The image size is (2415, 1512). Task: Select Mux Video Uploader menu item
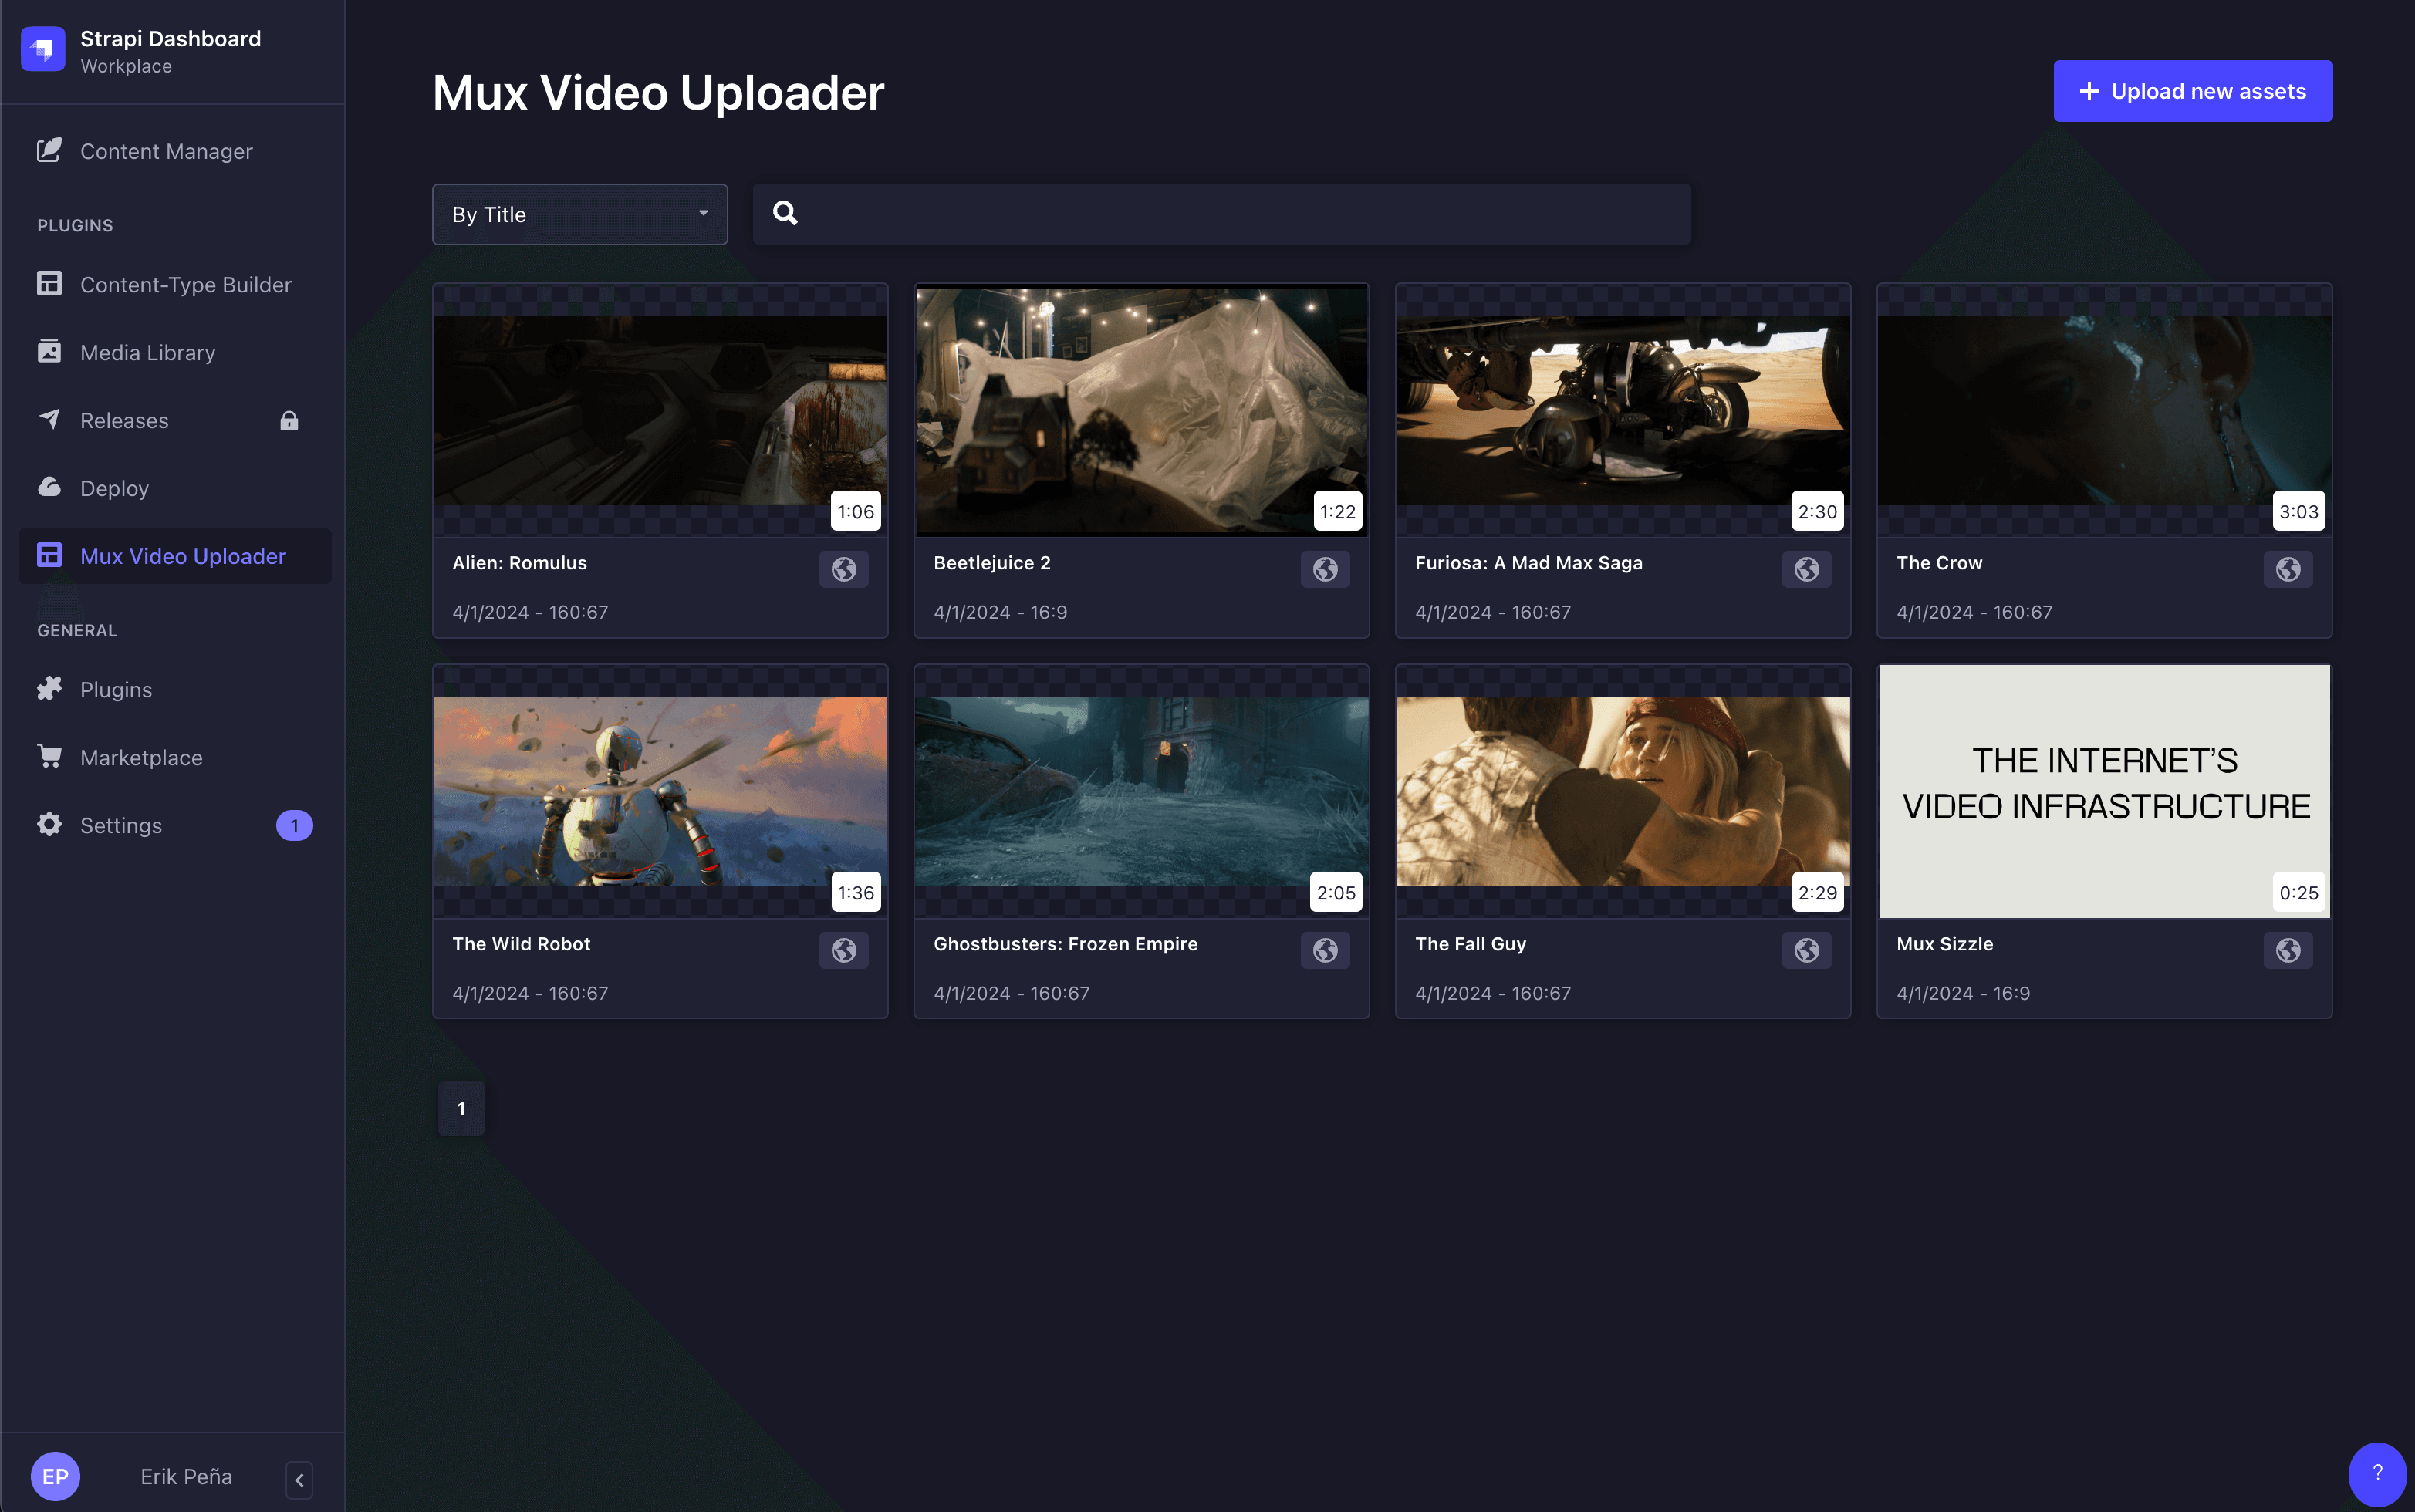point(183,556)
